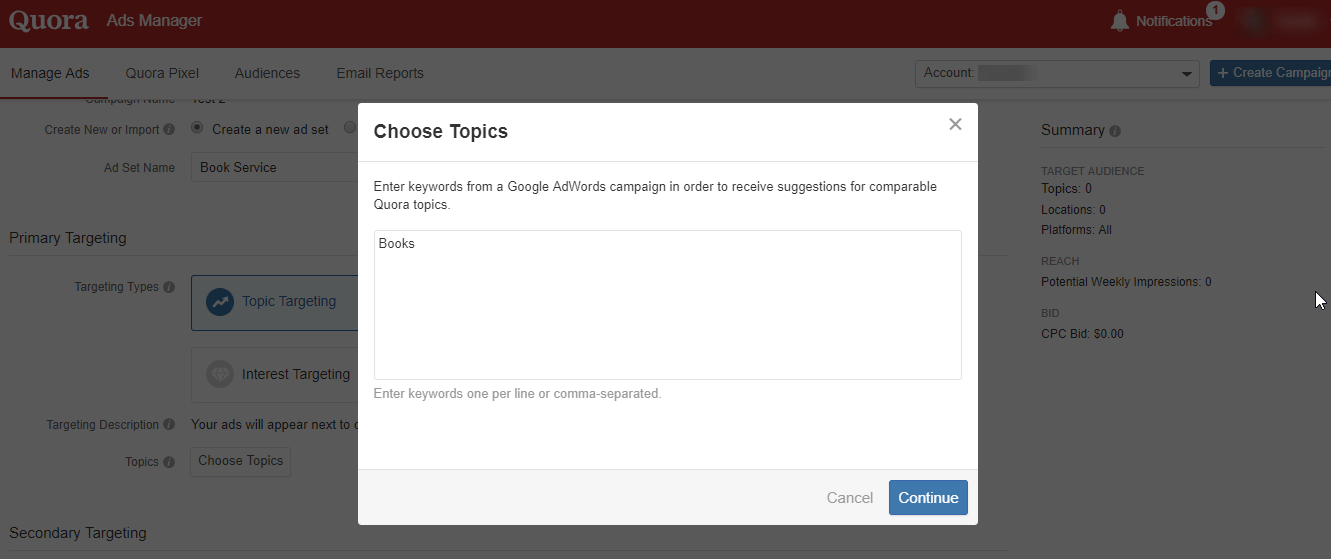
Task: Go to the Audiences tab
Action: pos(267,73)
